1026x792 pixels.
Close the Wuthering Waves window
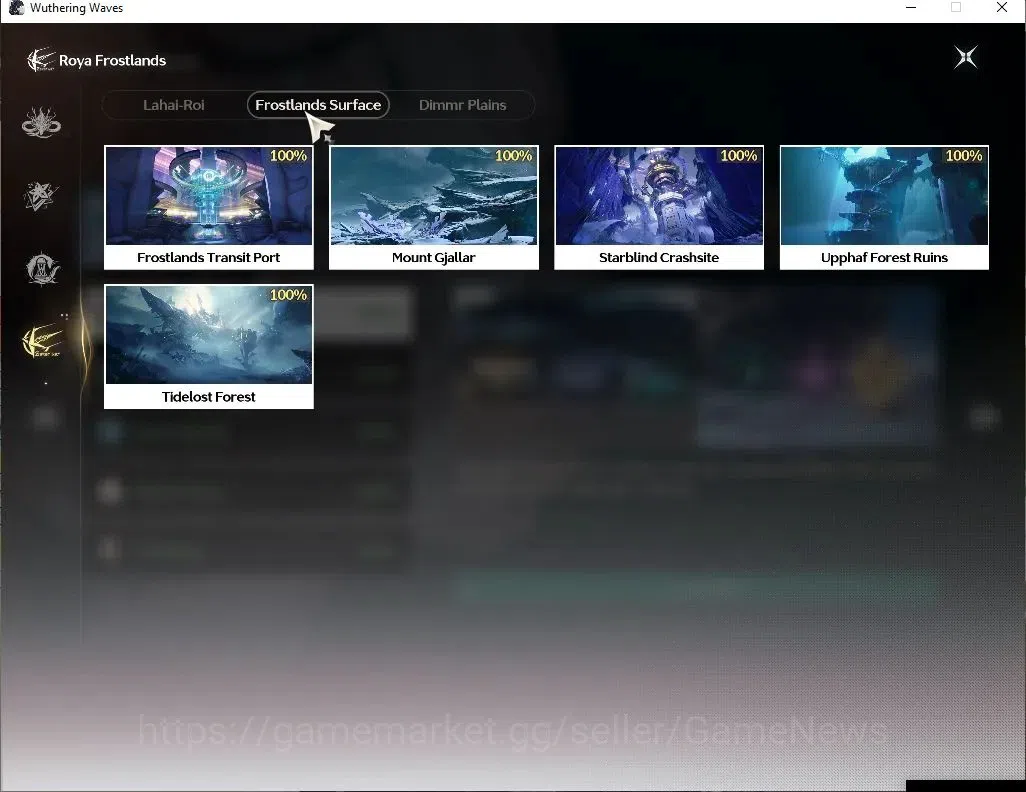click(x=1002, y=7)
